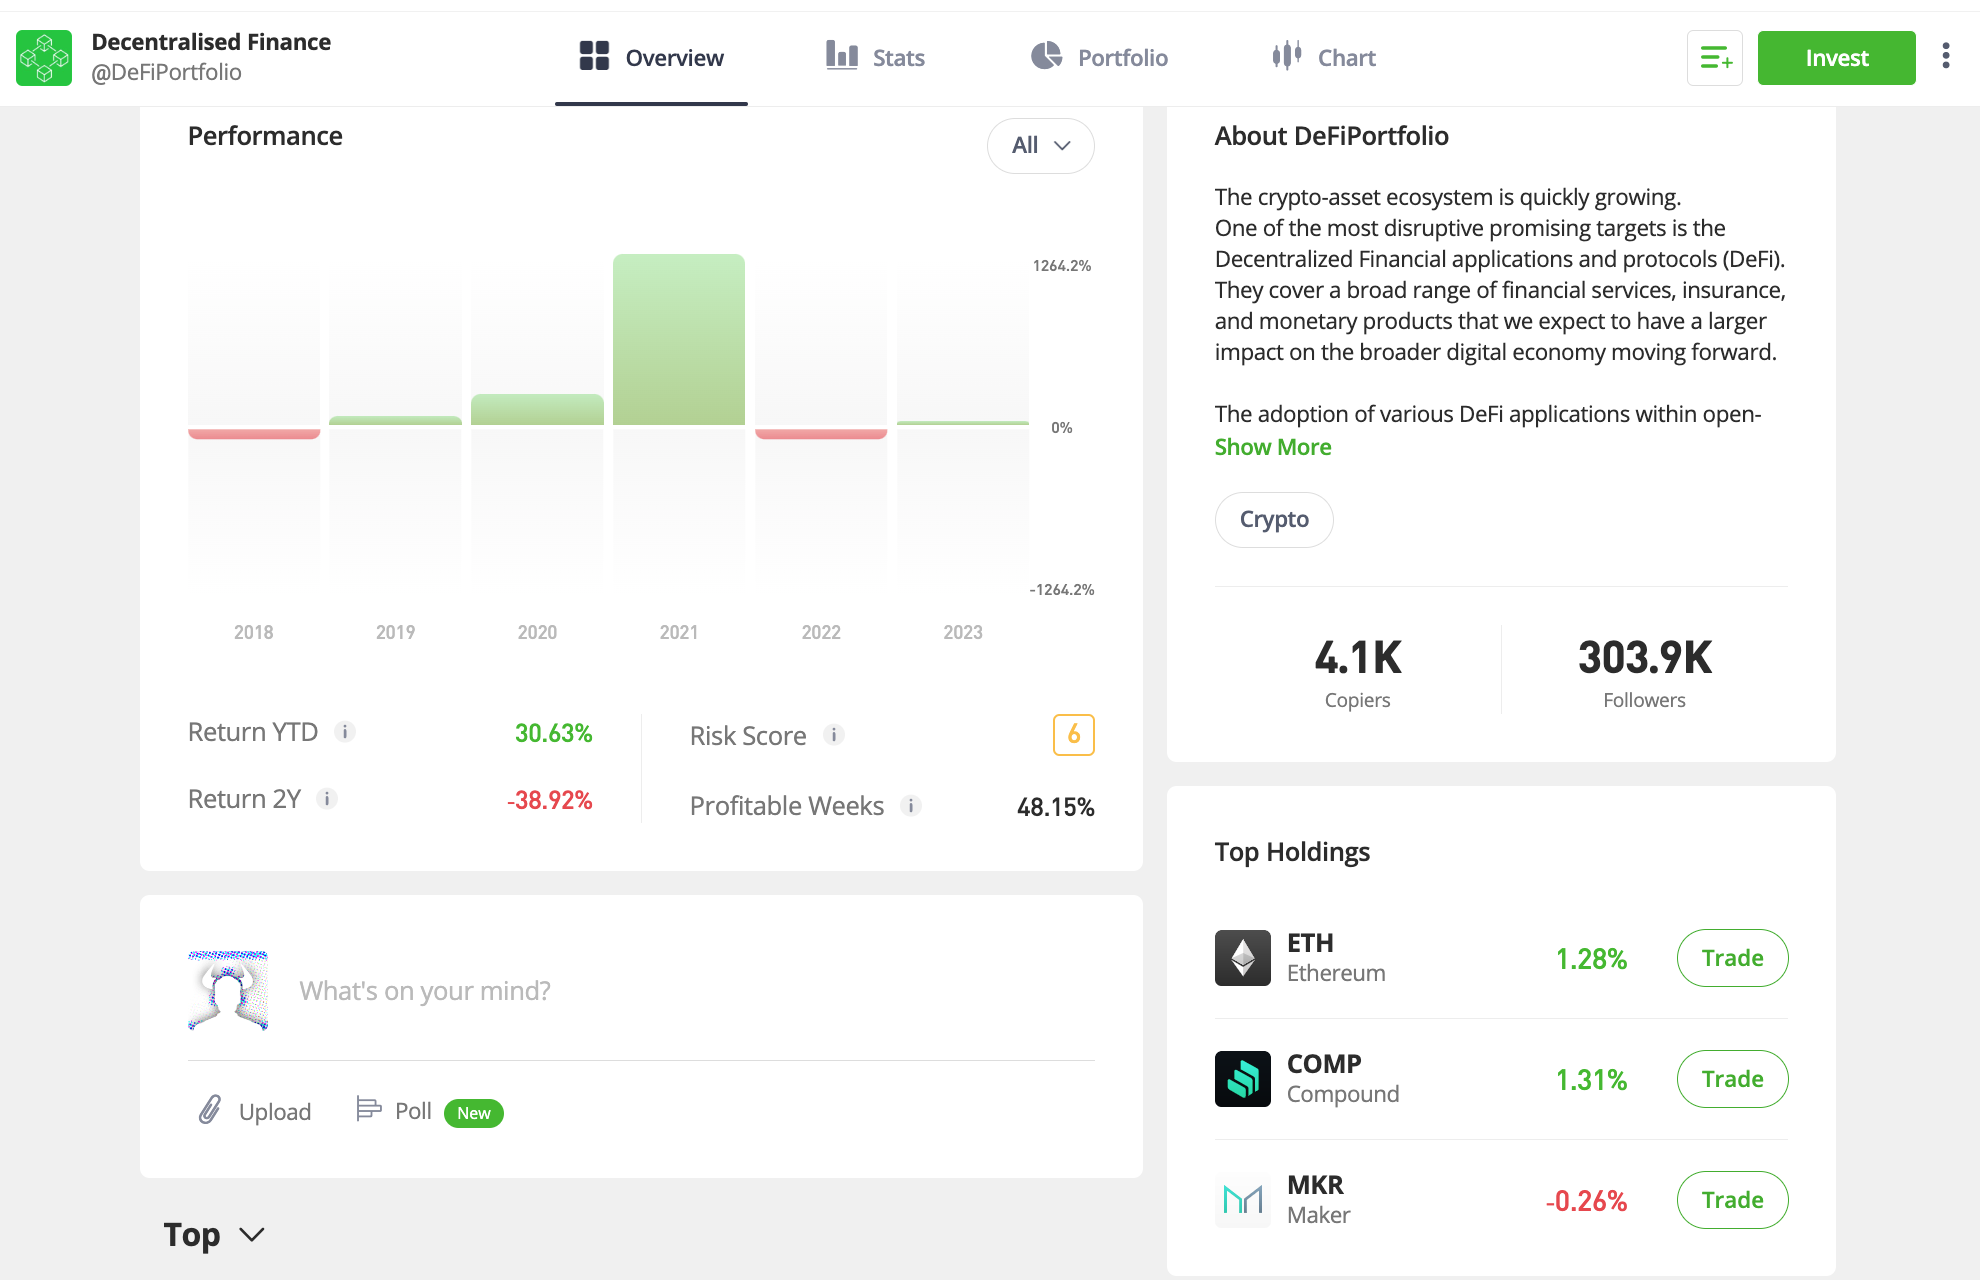Click the What's on your mind input field
The image size is (1980, 1280).
click(647, 989)
